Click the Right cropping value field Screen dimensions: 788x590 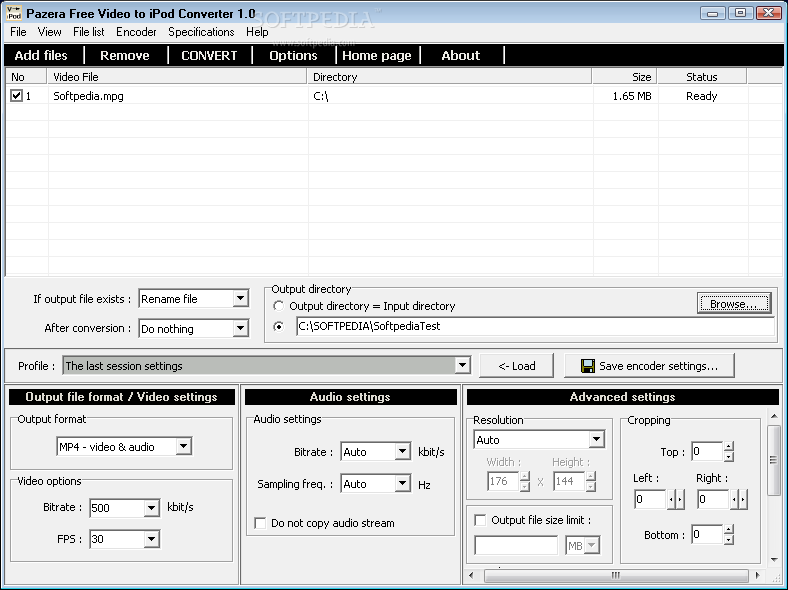[x=713, y=500]
